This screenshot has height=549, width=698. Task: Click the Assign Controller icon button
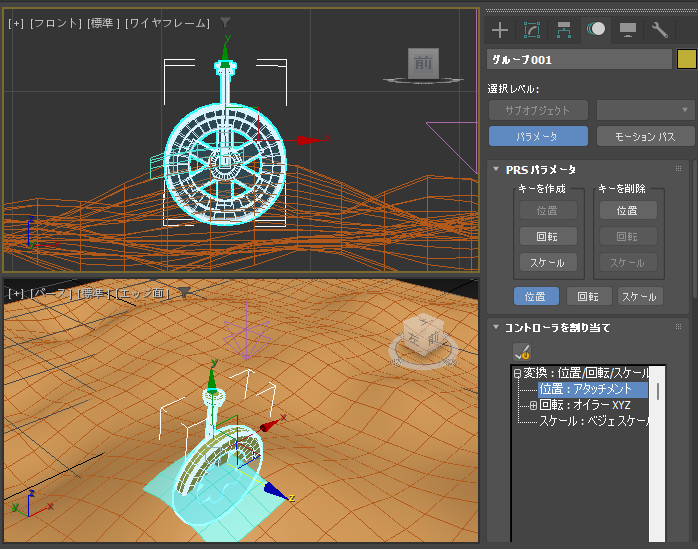[522, 352]
